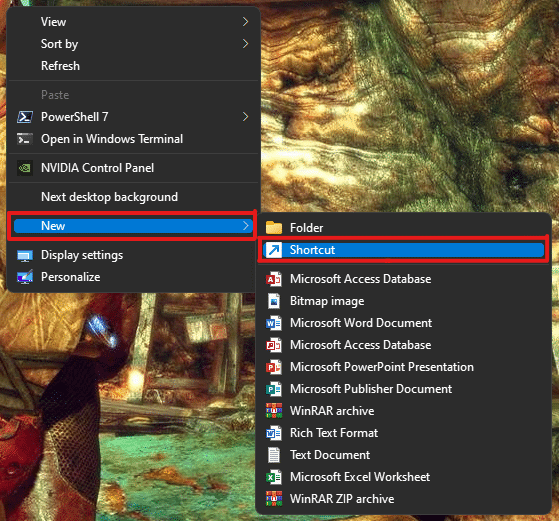Click the Publisher Document icon
Image resolution: width=559 pixels, height=521 pixels.
274,389
